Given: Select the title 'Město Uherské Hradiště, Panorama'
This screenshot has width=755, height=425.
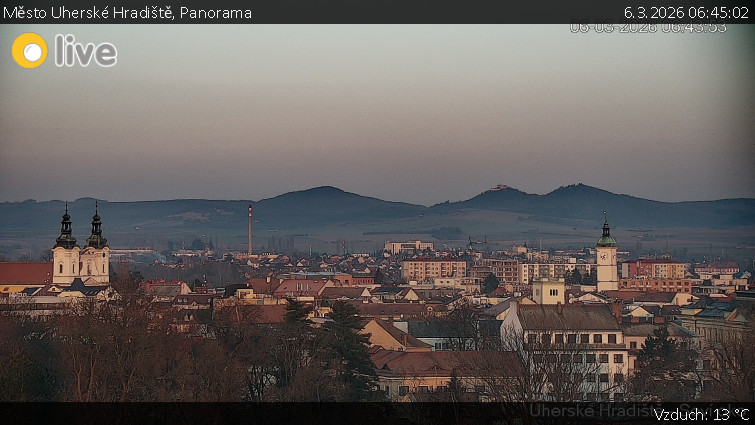Looking at the screenshot, I should click(x=127, y=13).
